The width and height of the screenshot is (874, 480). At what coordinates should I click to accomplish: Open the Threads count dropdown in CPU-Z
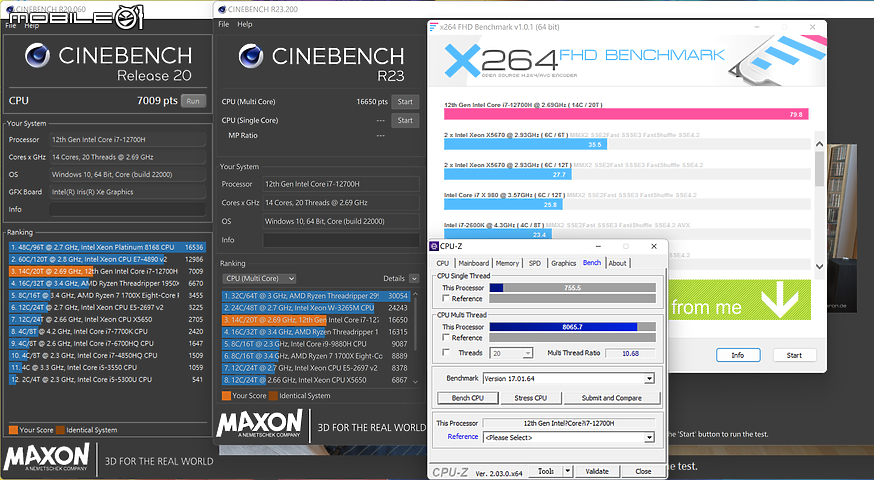(527, 353)
